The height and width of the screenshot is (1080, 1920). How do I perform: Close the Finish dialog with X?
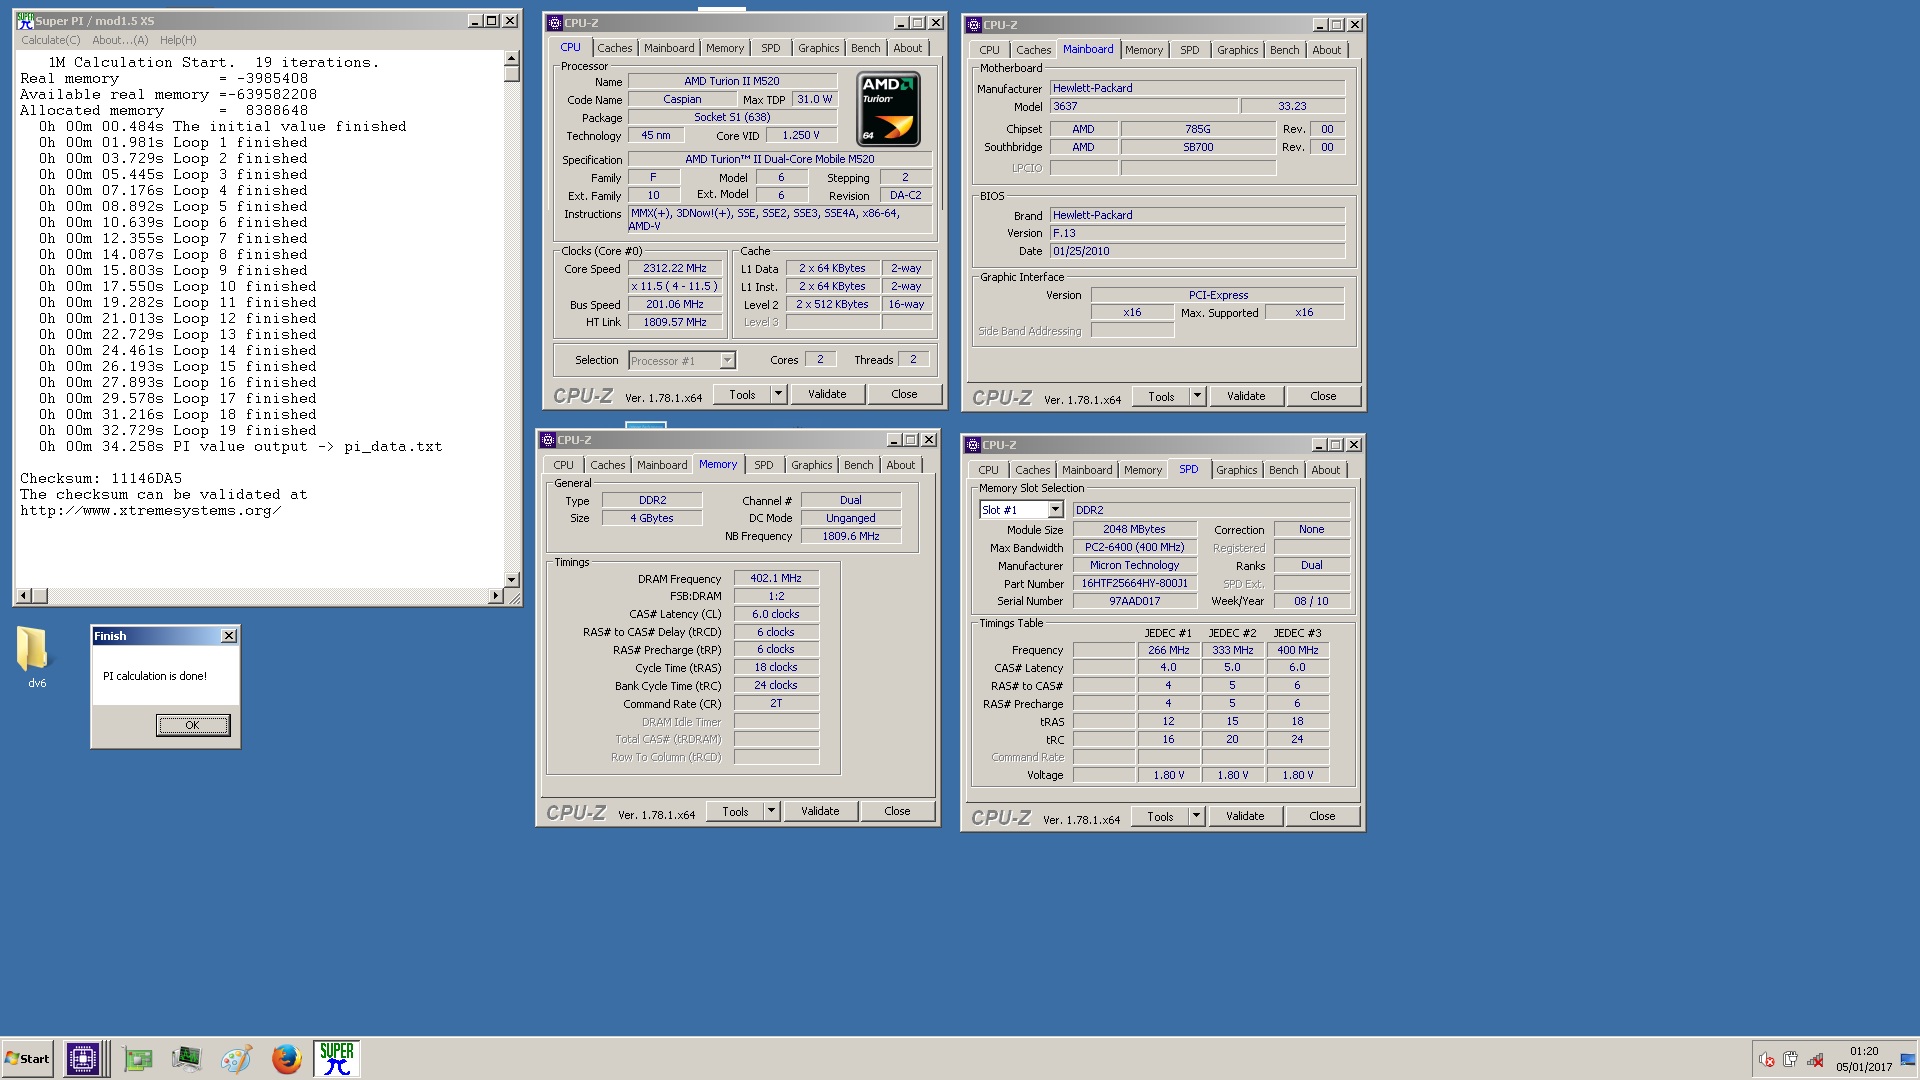(229, 636)
